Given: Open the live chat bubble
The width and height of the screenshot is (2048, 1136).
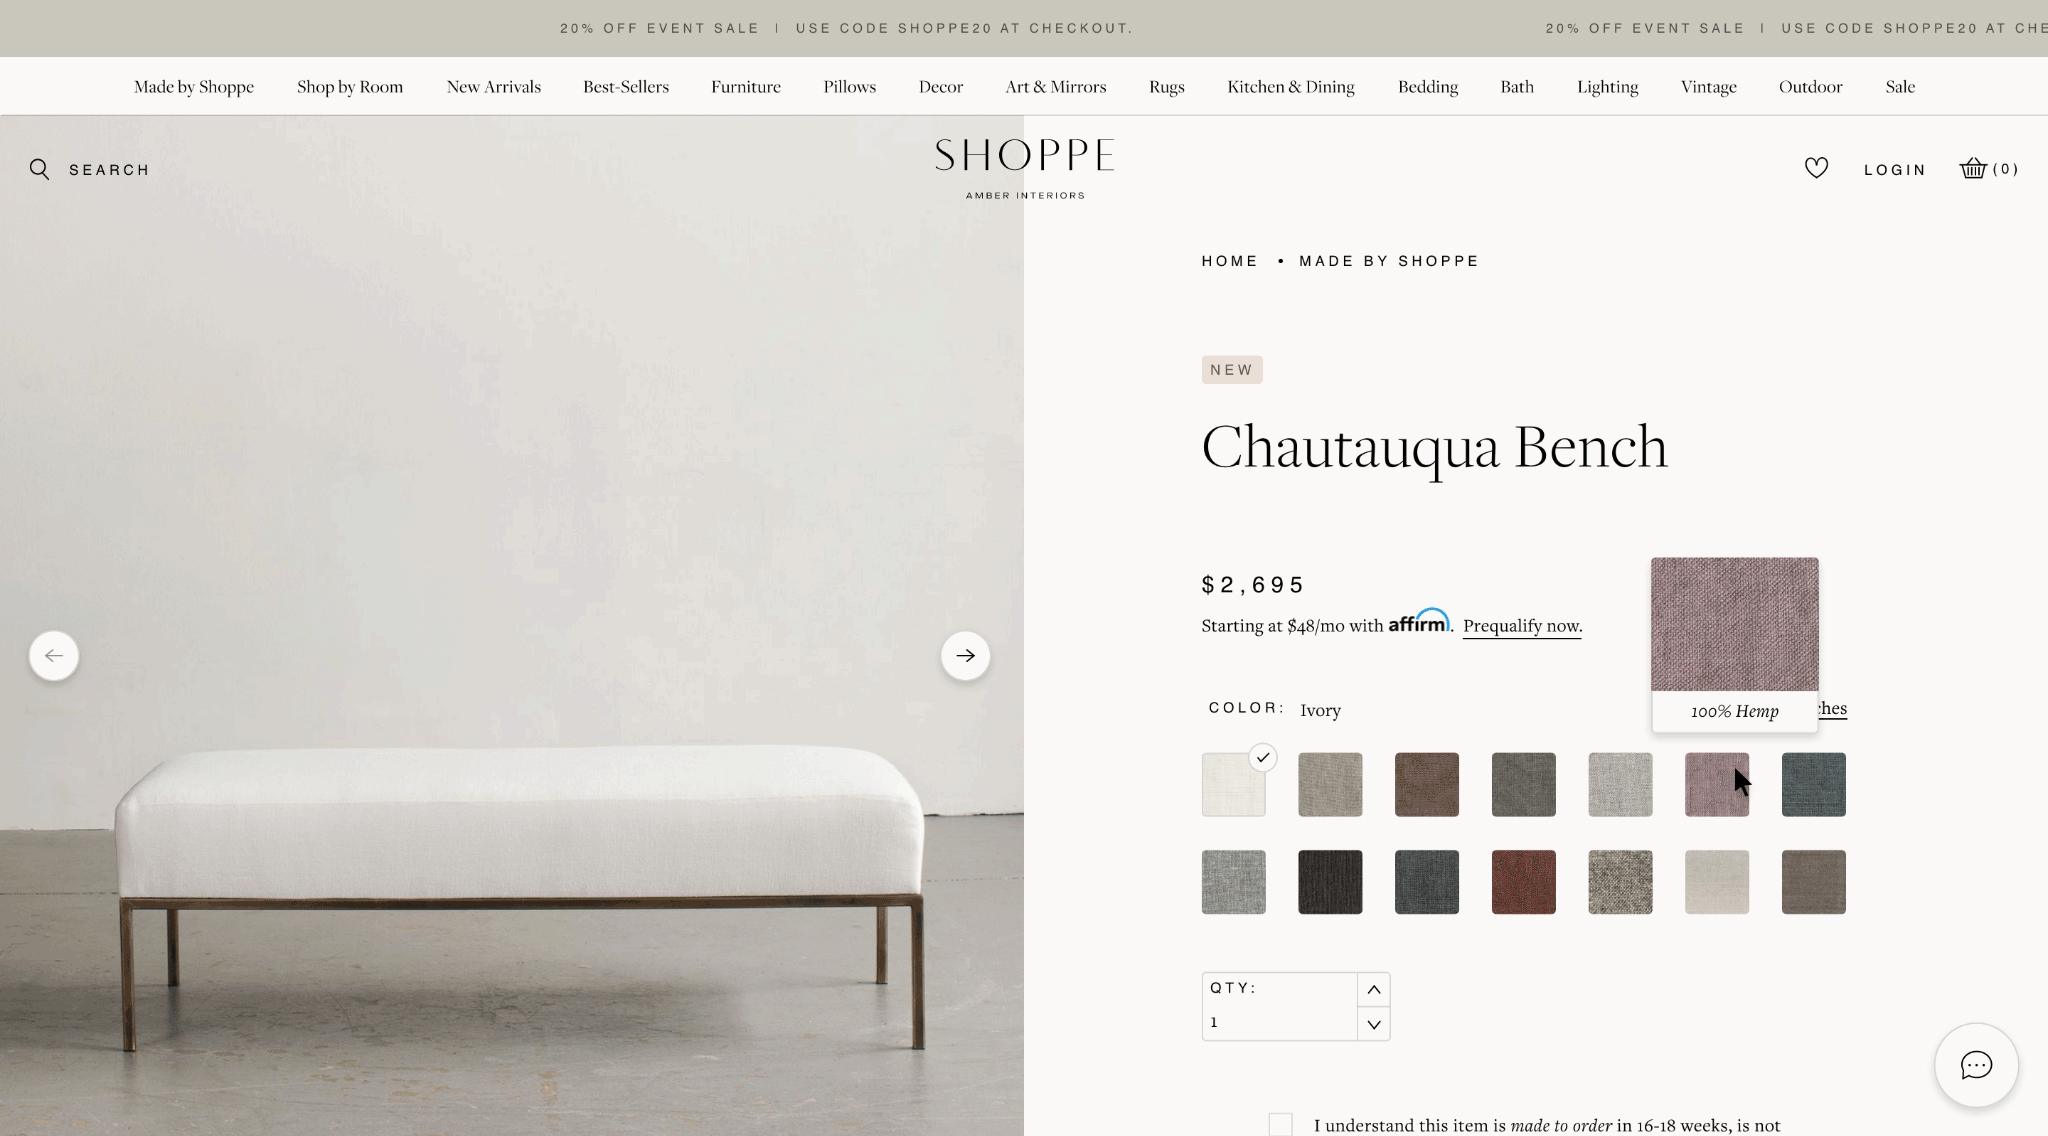Looking at the screenshot, I should pos(1976,1065).
